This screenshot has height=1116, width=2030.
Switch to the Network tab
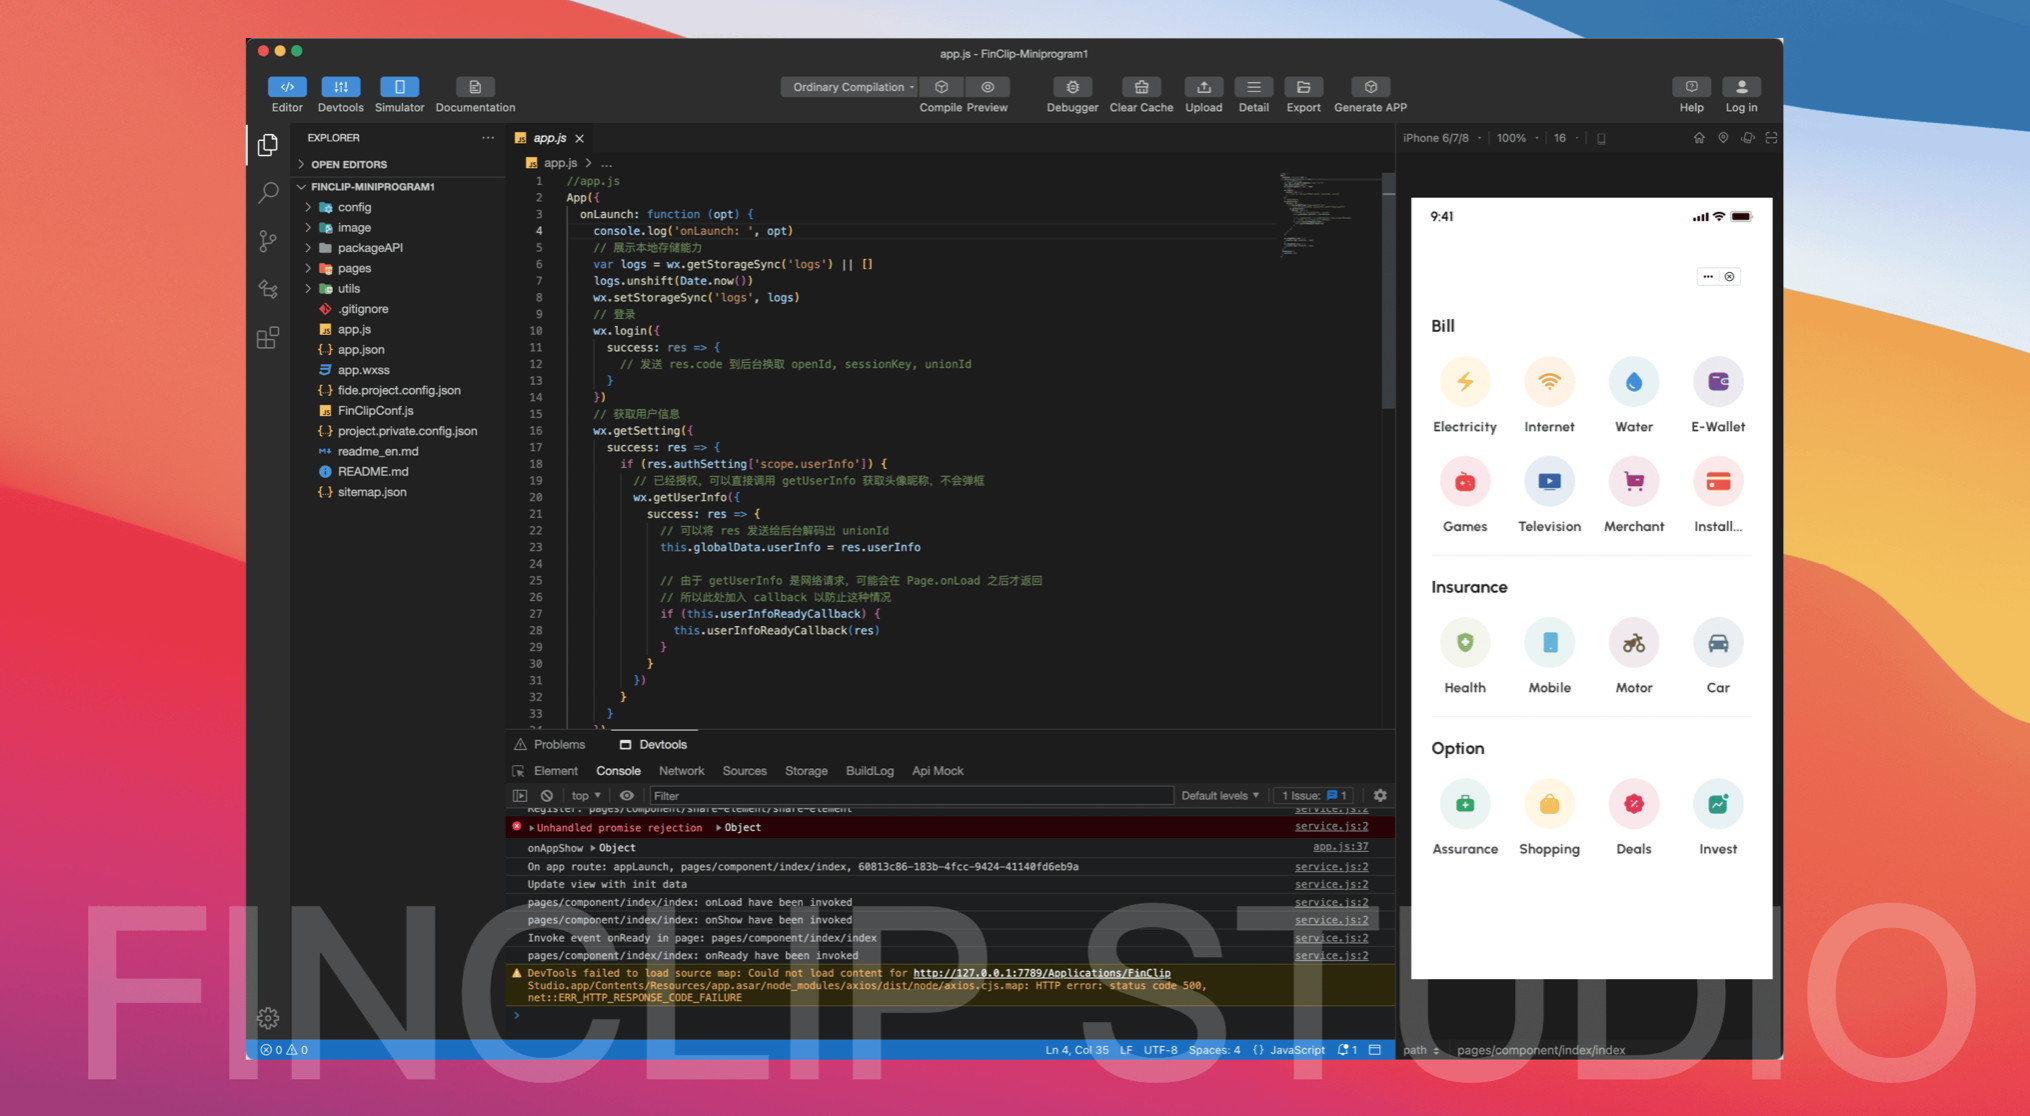[x=678, y=770]
